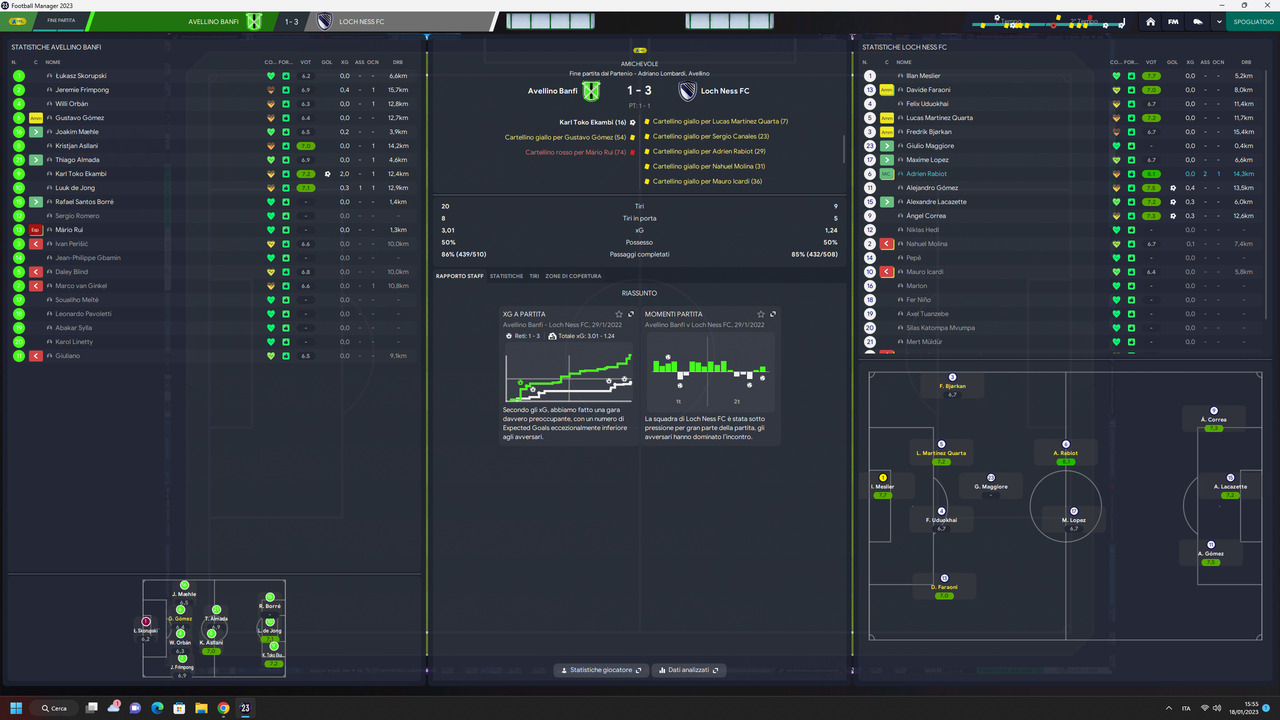Image resolution: width=1280 pixels, height=720 pixels.
Task: Expand the dropdown arrow beside Spogliatoio
Action: 1219,21
